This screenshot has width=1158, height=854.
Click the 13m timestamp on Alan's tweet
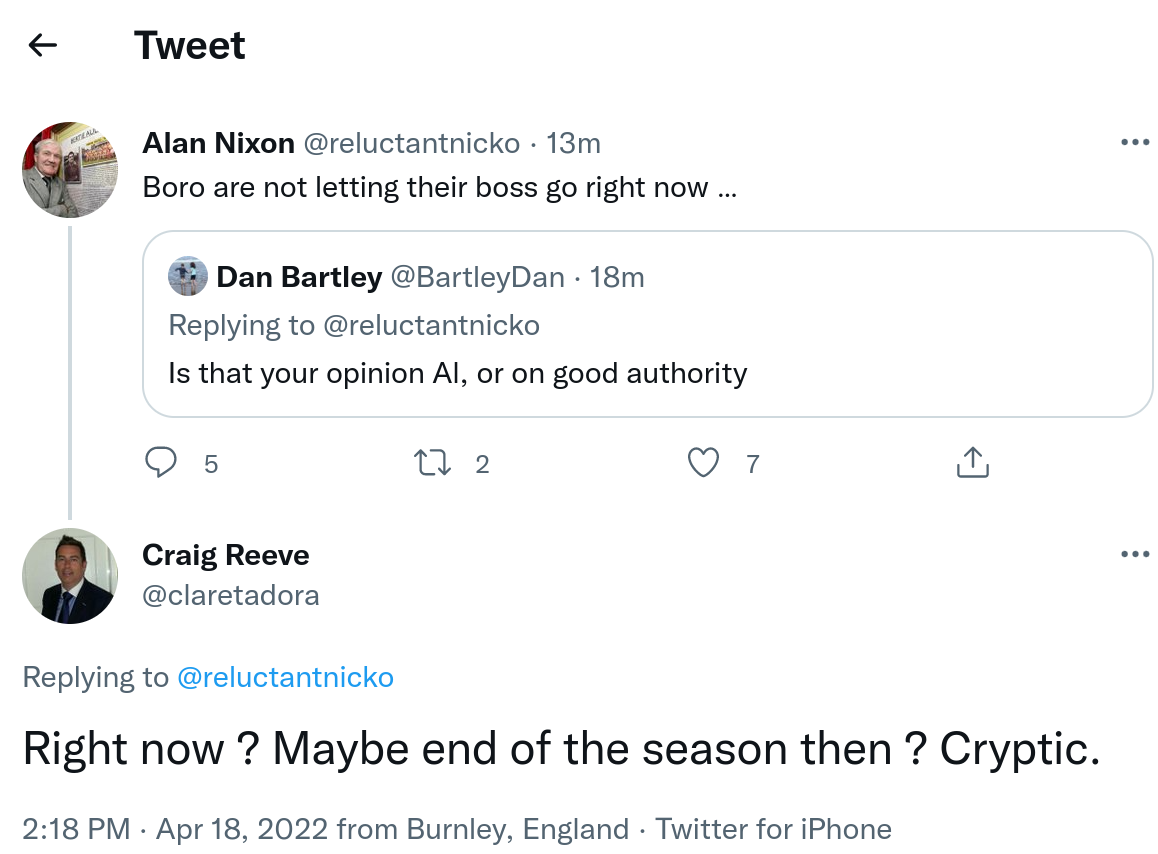(574, 143)
